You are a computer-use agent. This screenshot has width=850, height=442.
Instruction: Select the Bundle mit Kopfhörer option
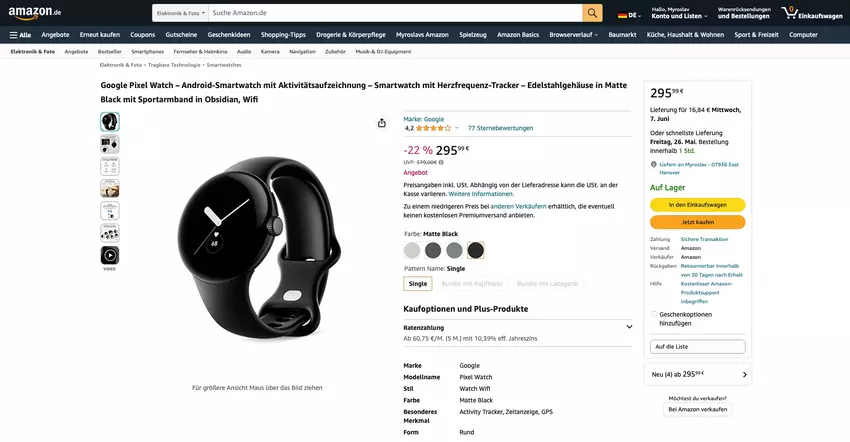click(472, 284)
